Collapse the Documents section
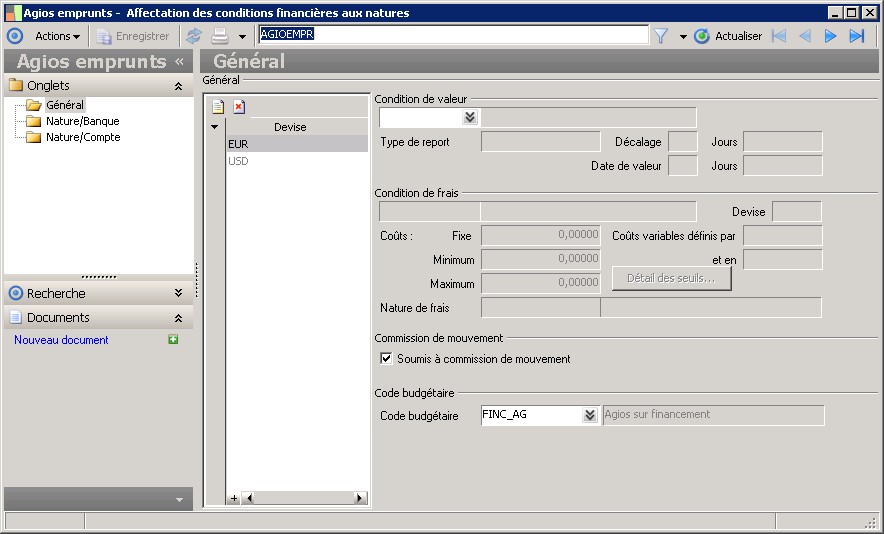Image resolution: width=884 pixels, height=534 pixels. tap(178, 317)
